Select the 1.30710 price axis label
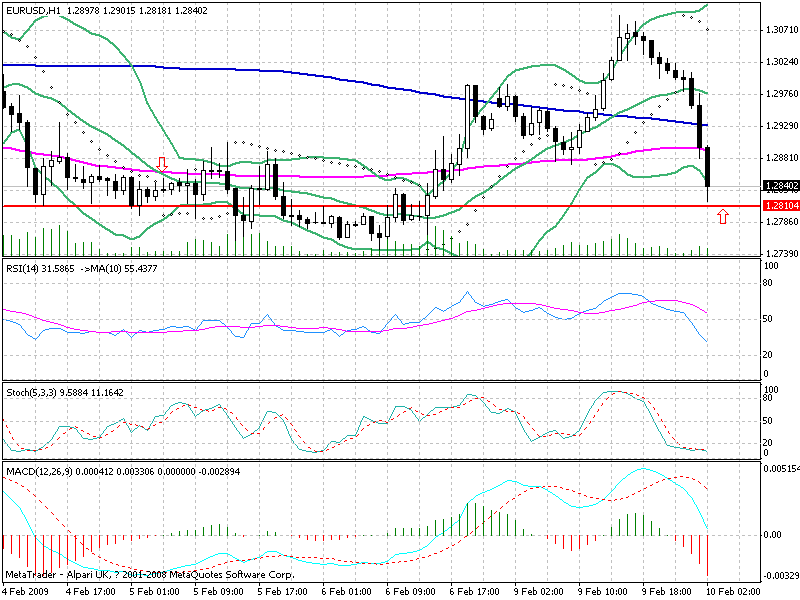Screen dimensions: 800x600 click(x=782, y=30)
